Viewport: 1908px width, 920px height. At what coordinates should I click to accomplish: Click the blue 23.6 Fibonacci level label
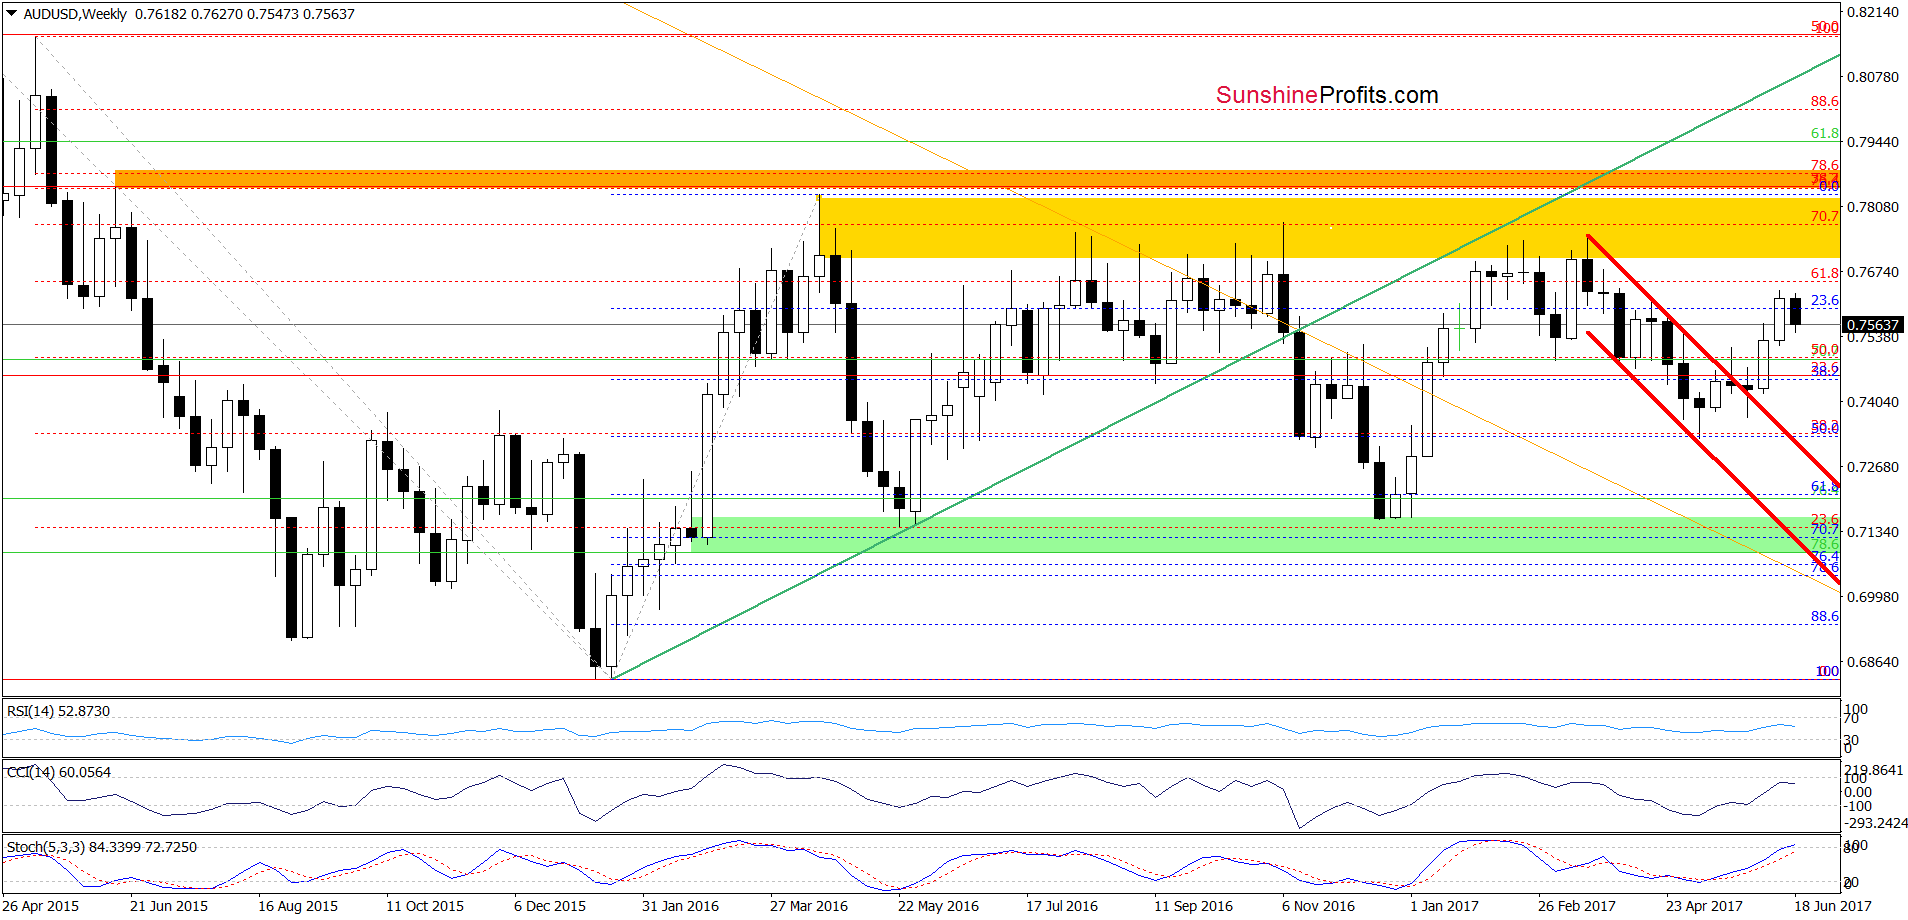pyautogui.click(x=1825, y=300)
